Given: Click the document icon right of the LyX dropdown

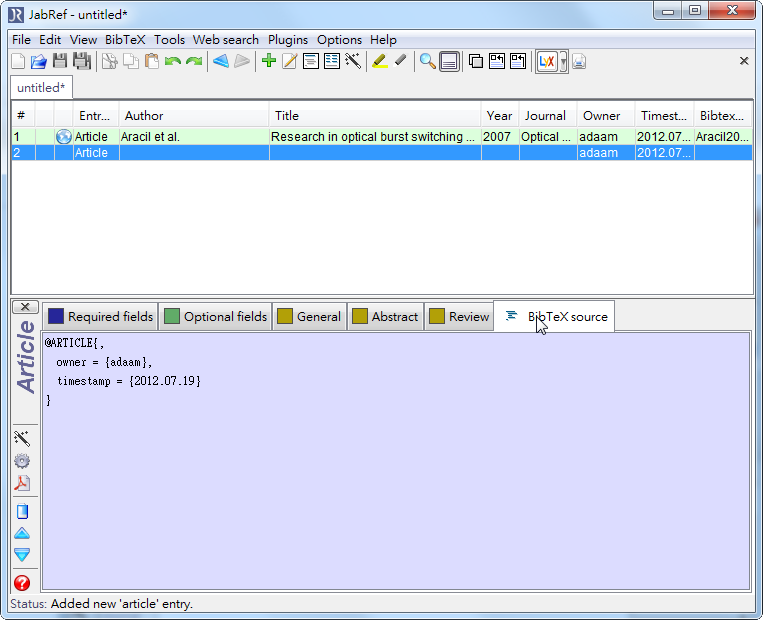Looking at the screenshot, I should [579, 62].
